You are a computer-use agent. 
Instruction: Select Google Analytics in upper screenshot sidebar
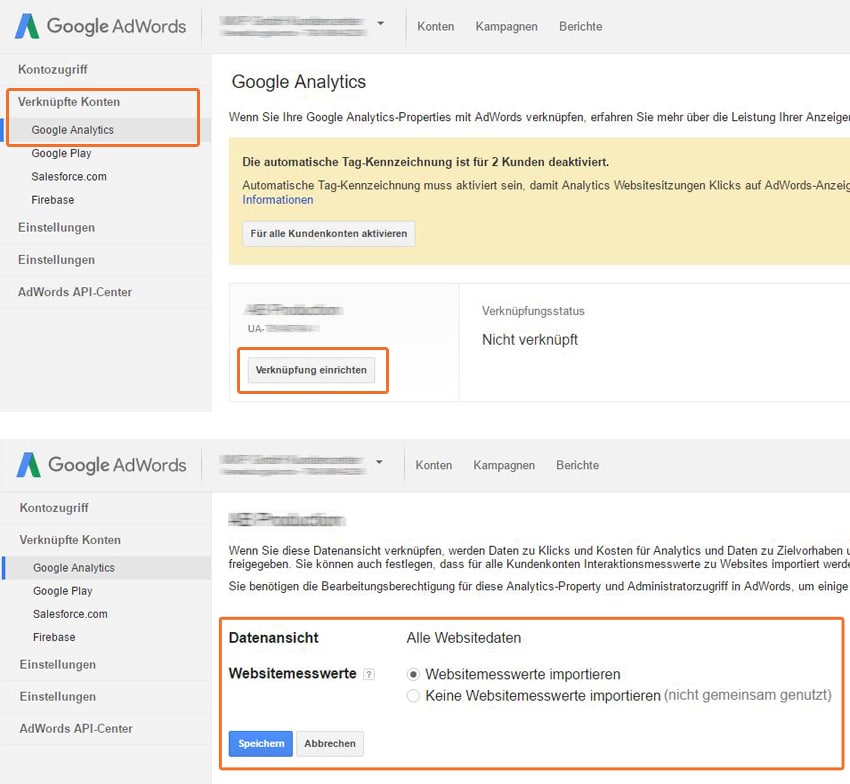pyautogui.click(x=73, y=130)
